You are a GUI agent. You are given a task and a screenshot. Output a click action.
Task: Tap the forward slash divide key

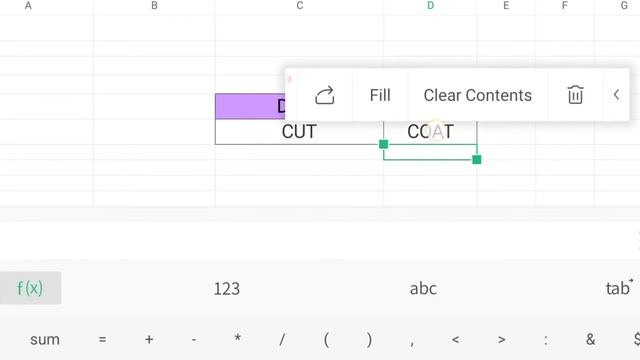pyautogui.click(x=282, y=339)
